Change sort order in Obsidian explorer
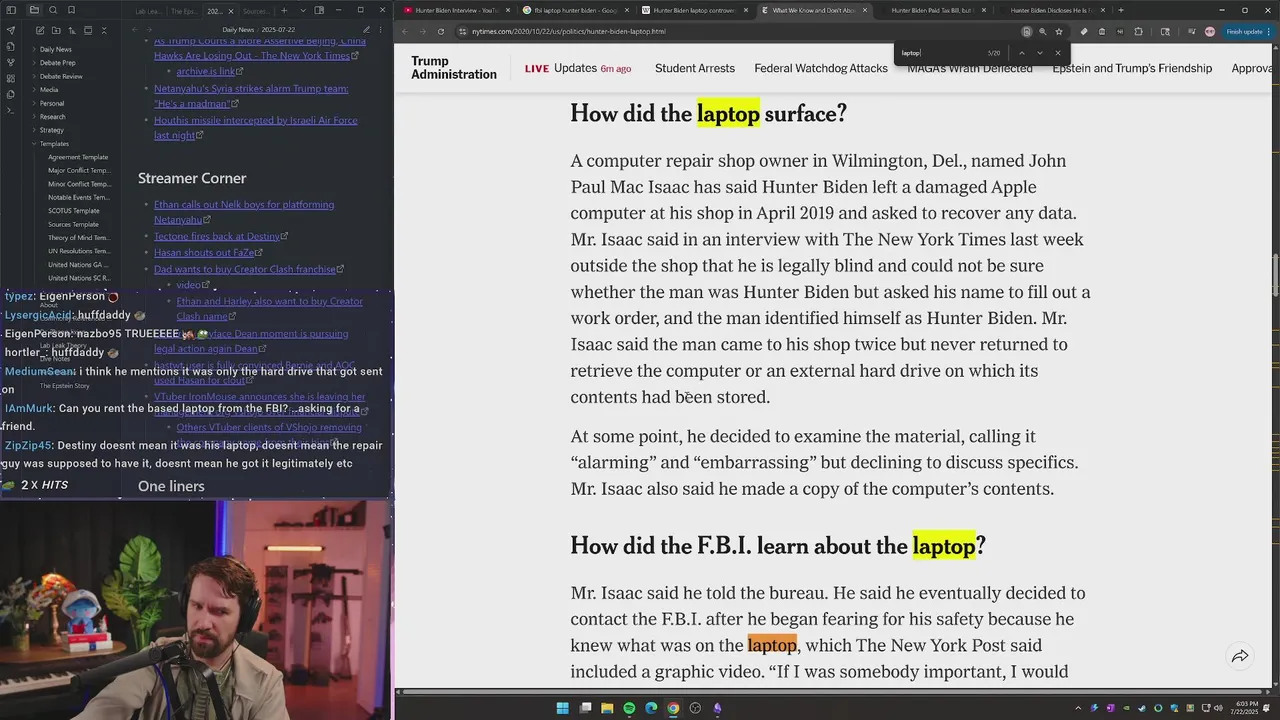This screenshot has height=720, width=1280. click(71, 30)
